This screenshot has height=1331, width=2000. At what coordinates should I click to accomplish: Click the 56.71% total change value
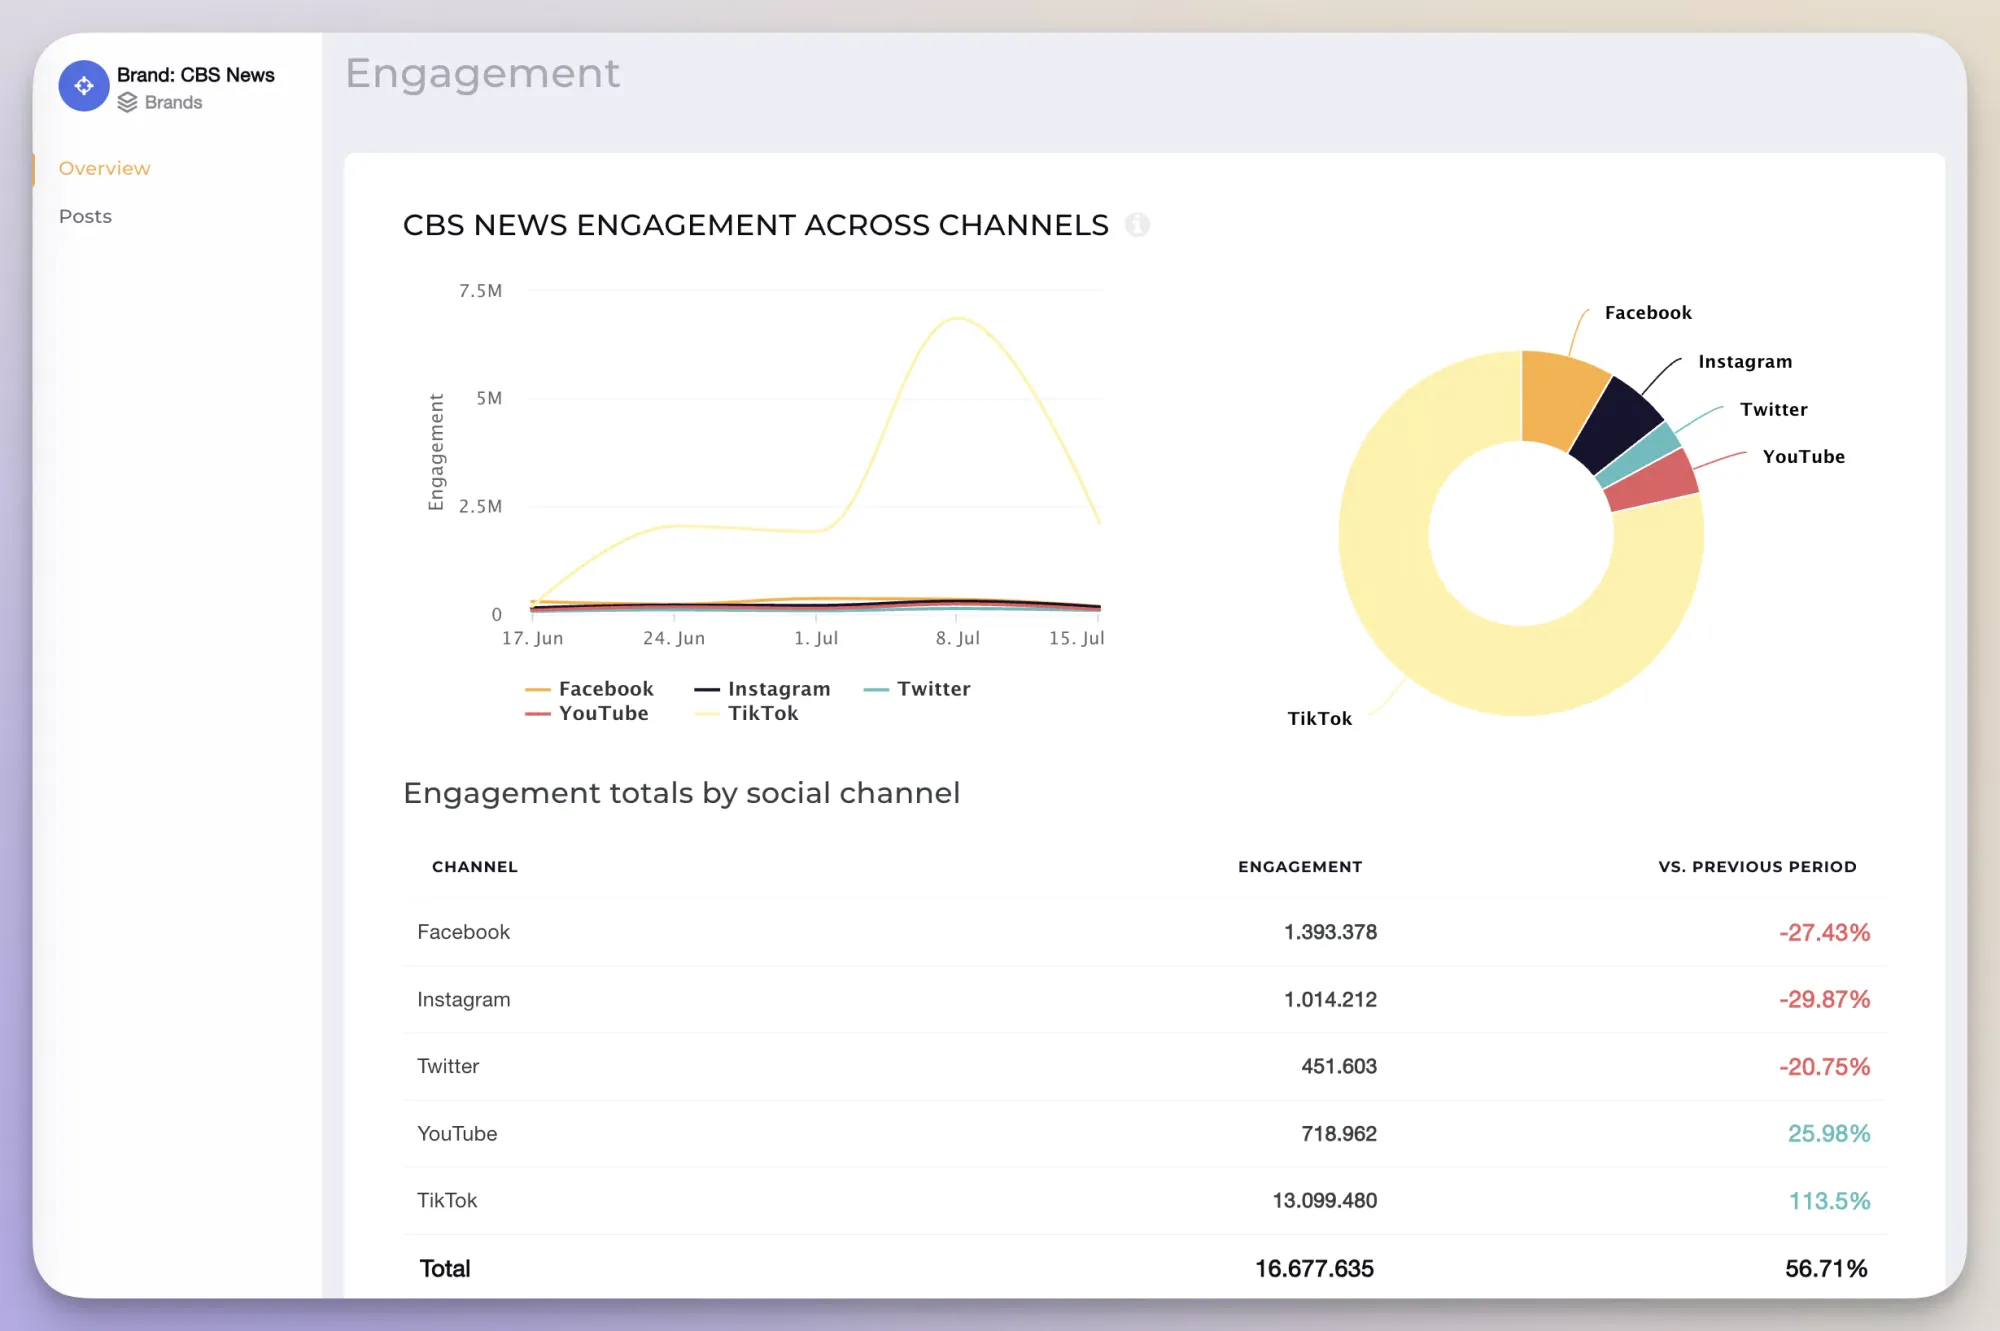click(x=1826, y=1269)
